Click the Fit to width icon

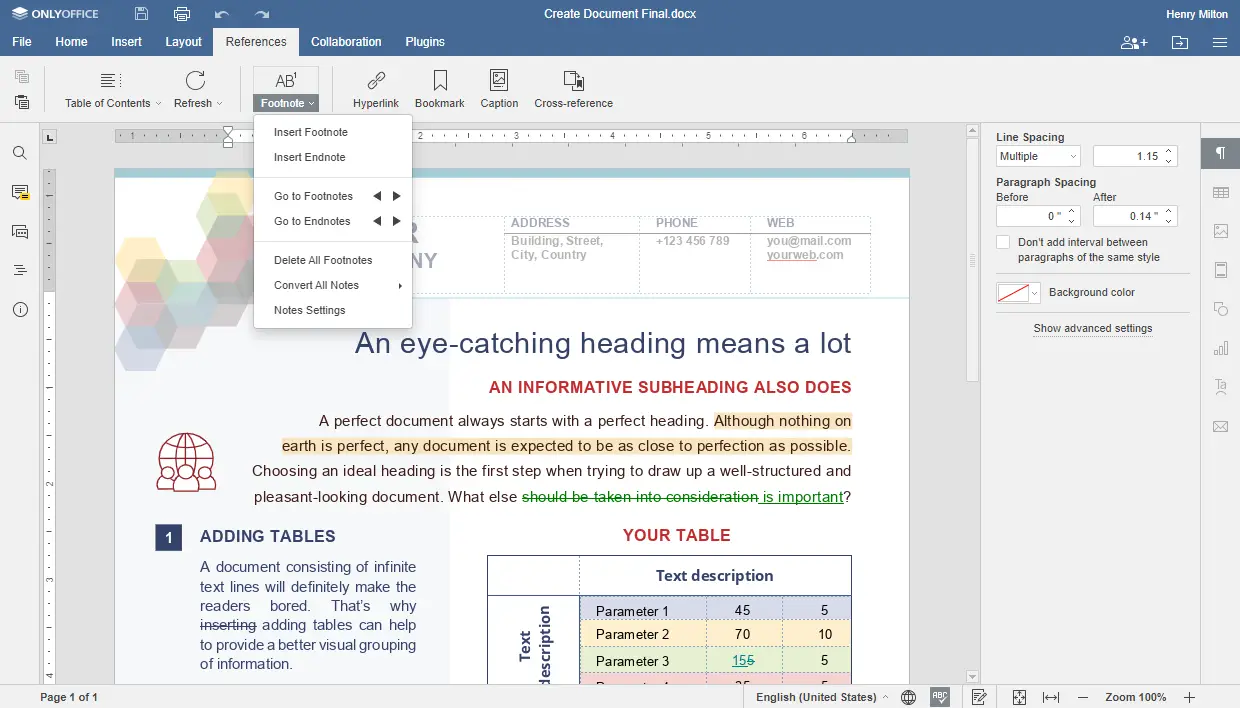(x=1051, y=697)
